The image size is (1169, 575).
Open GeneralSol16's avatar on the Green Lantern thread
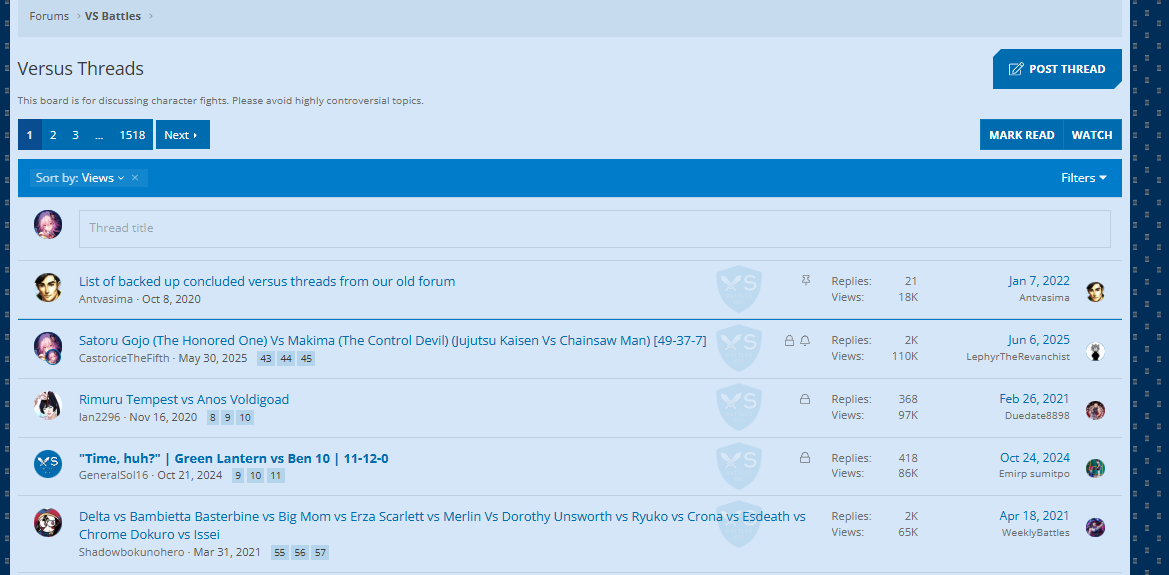pyautogui.click(x=48, y=464)
